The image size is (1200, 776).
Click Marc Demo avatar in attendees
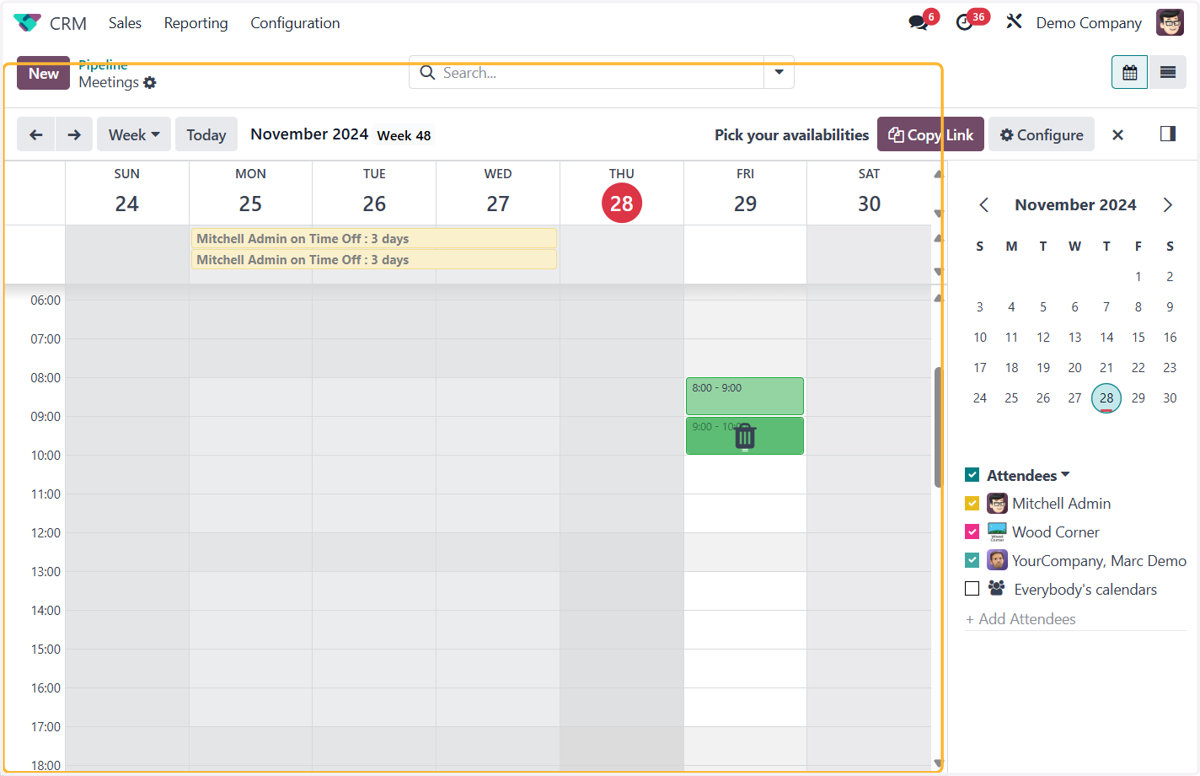pyautogui.click(x=997, y=560)
